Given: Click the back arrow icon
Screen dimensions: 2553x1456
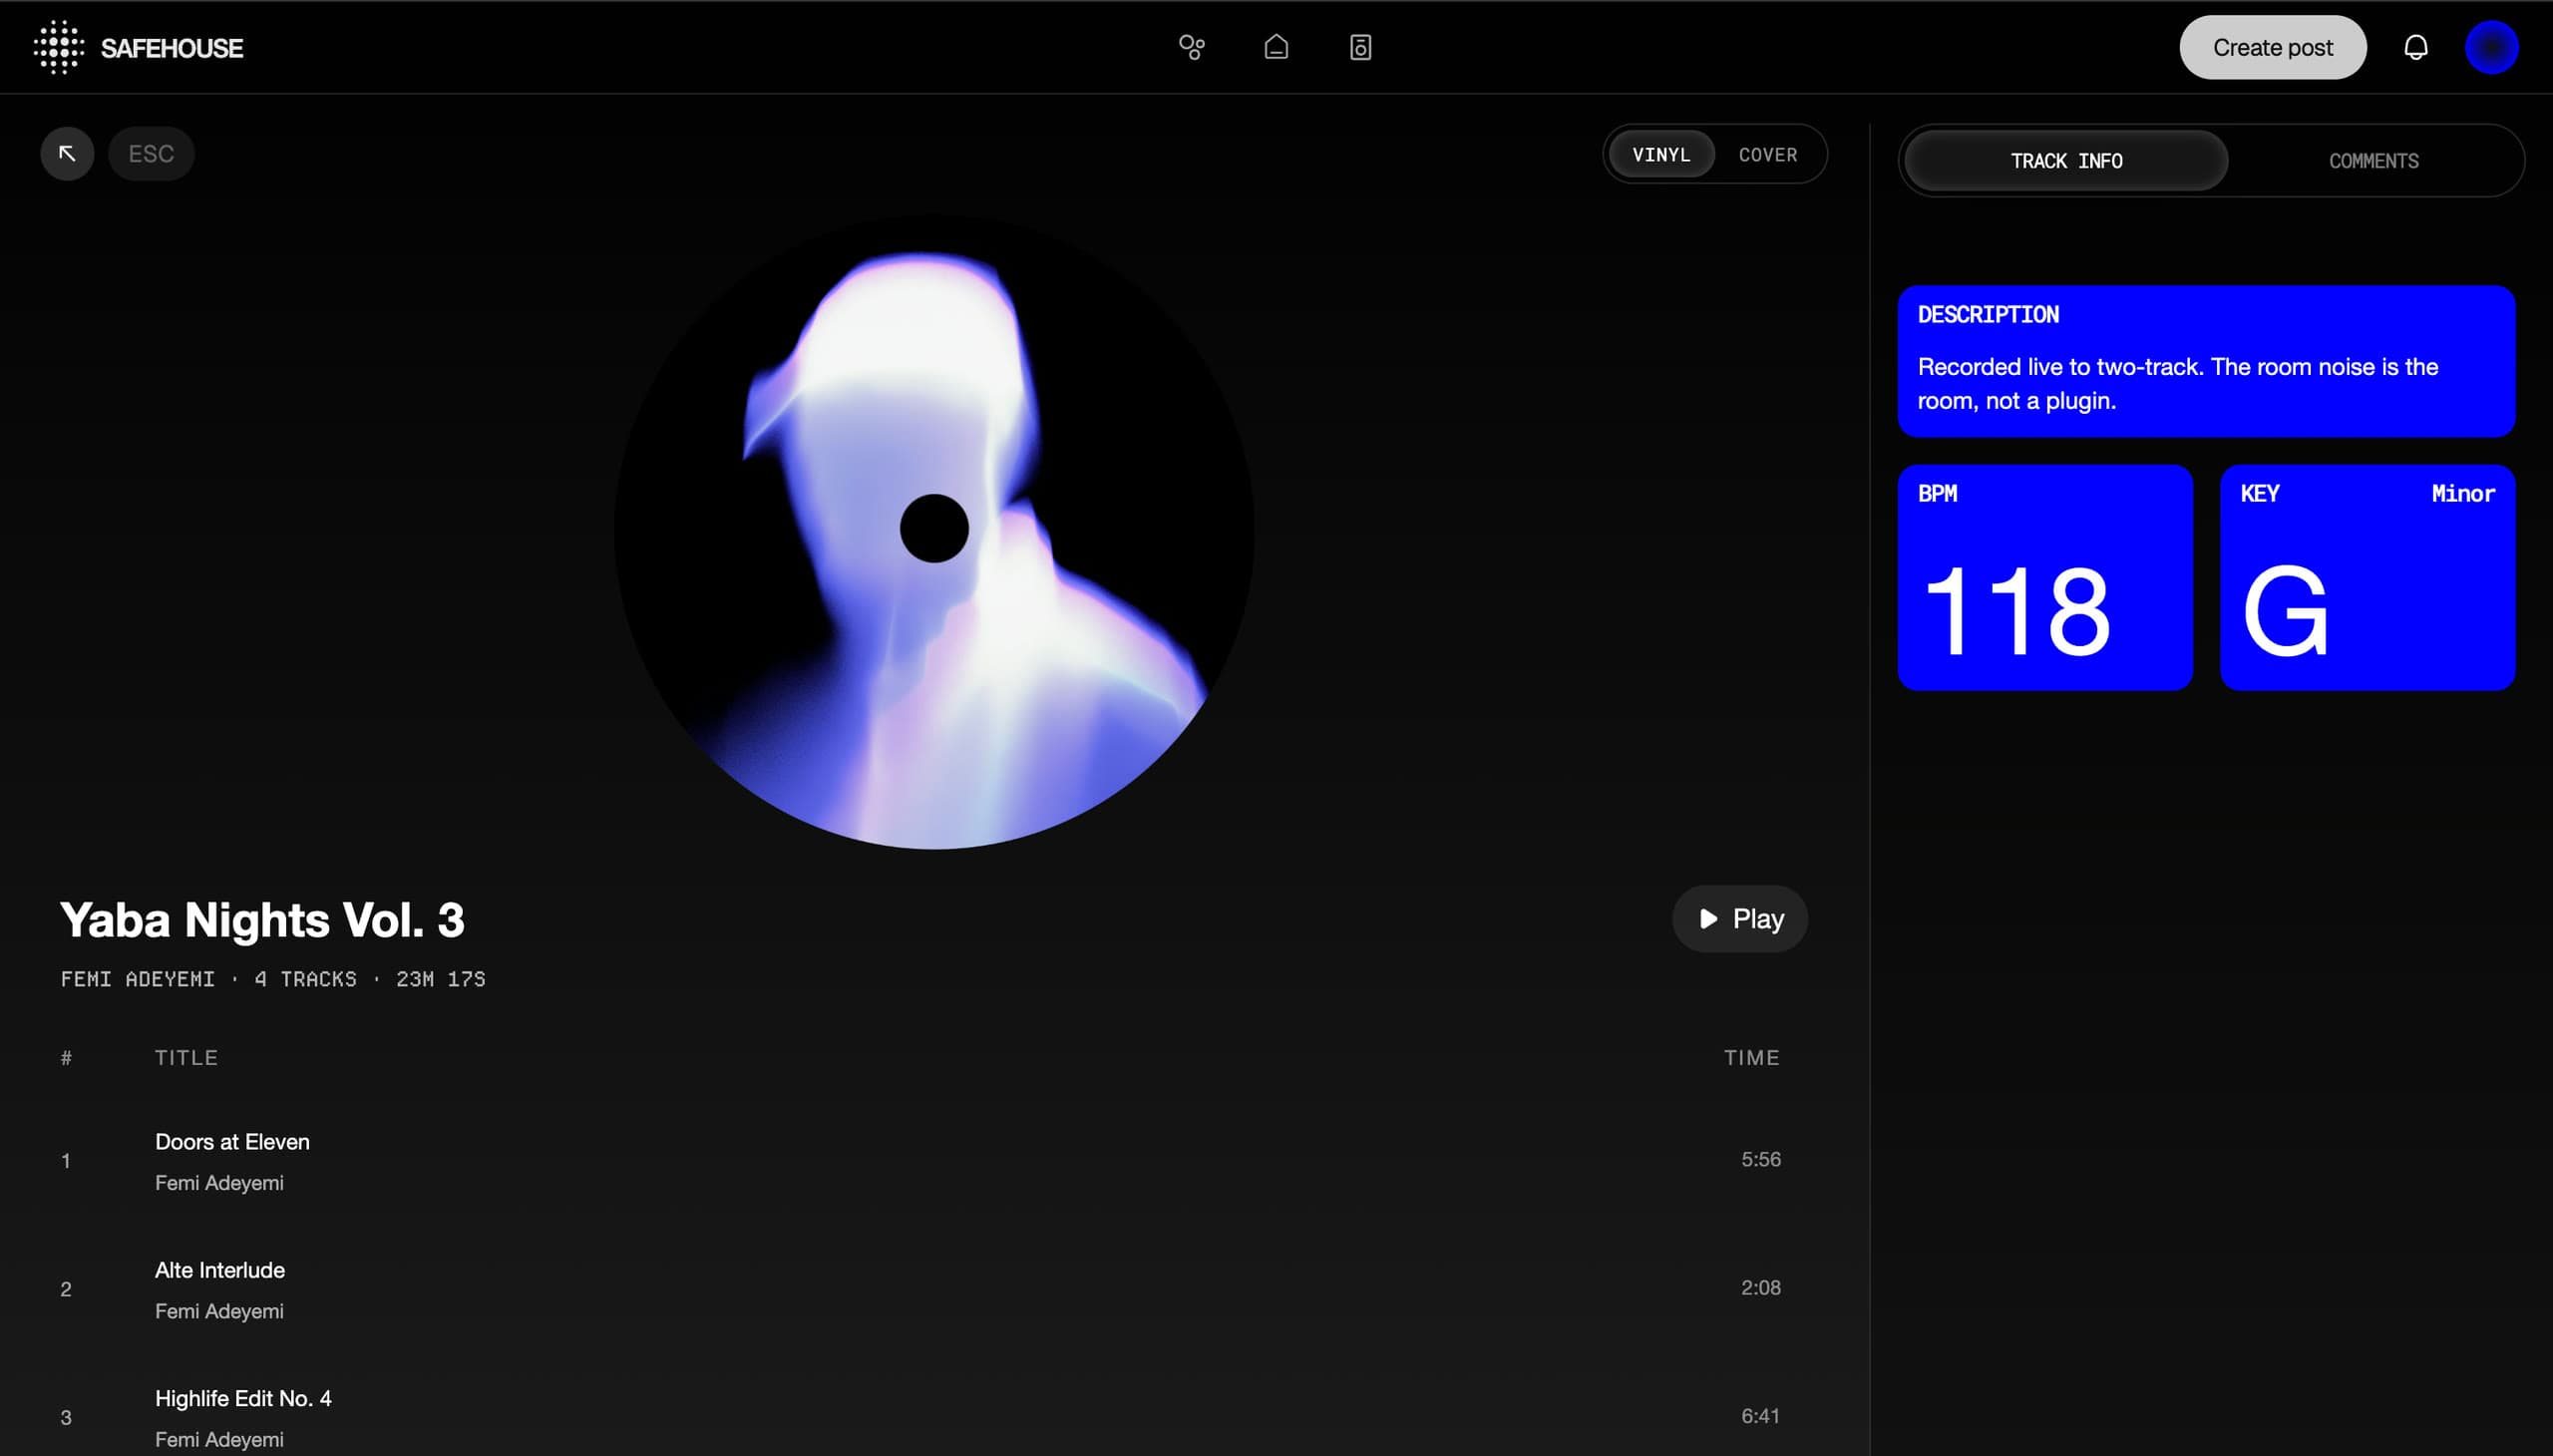Looking at the screenshot, I should click(67, 153).
